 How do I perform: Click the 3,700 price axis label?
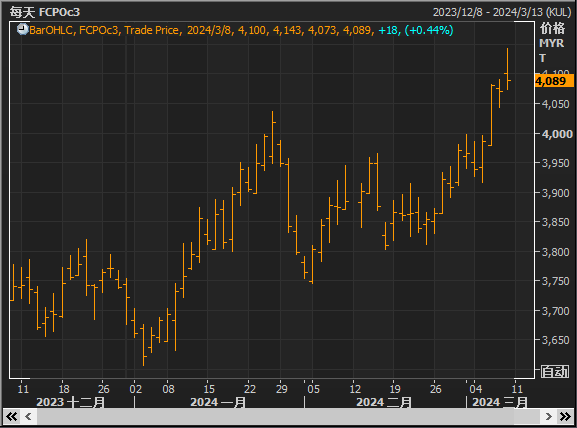click(x=556, y=311)
